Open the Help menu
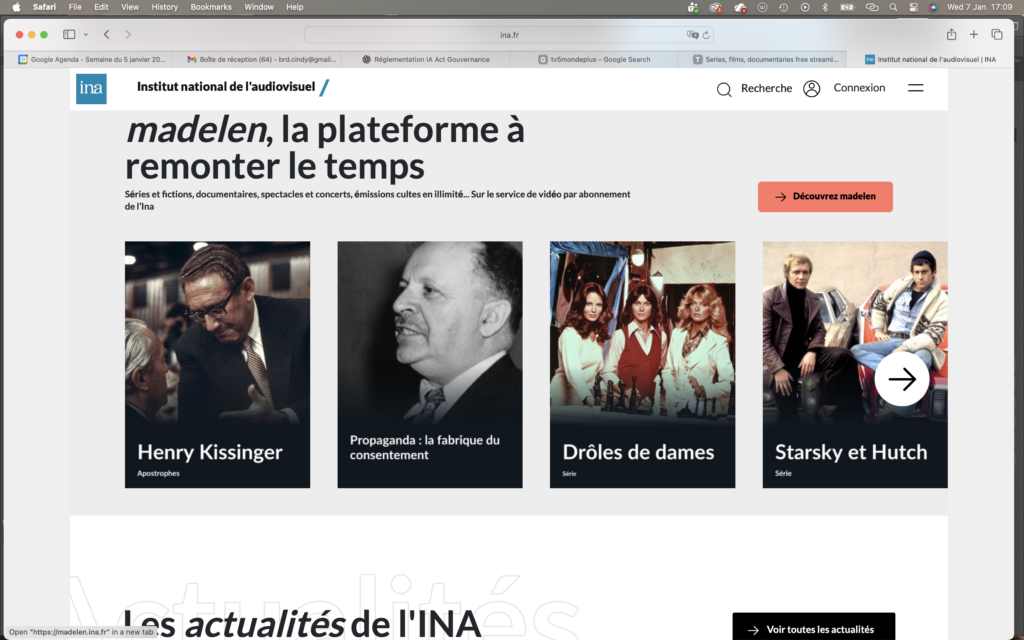1024x640 pixels. click(x=295, y=7)
